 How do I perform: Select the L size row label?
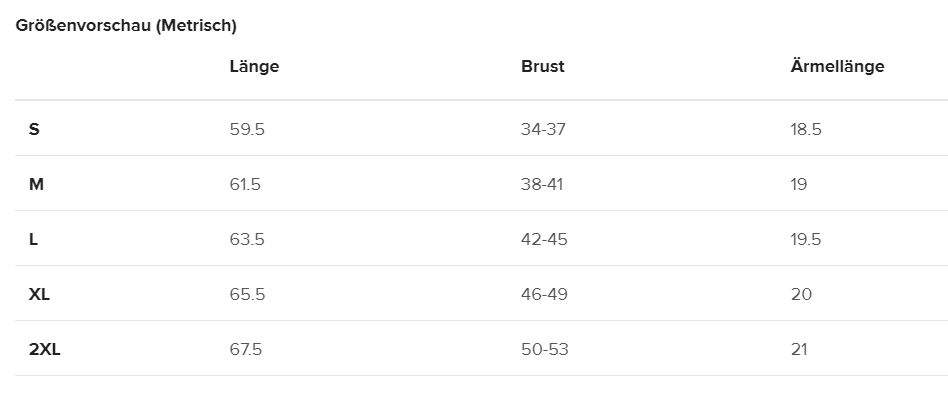(x=34, y=239)
